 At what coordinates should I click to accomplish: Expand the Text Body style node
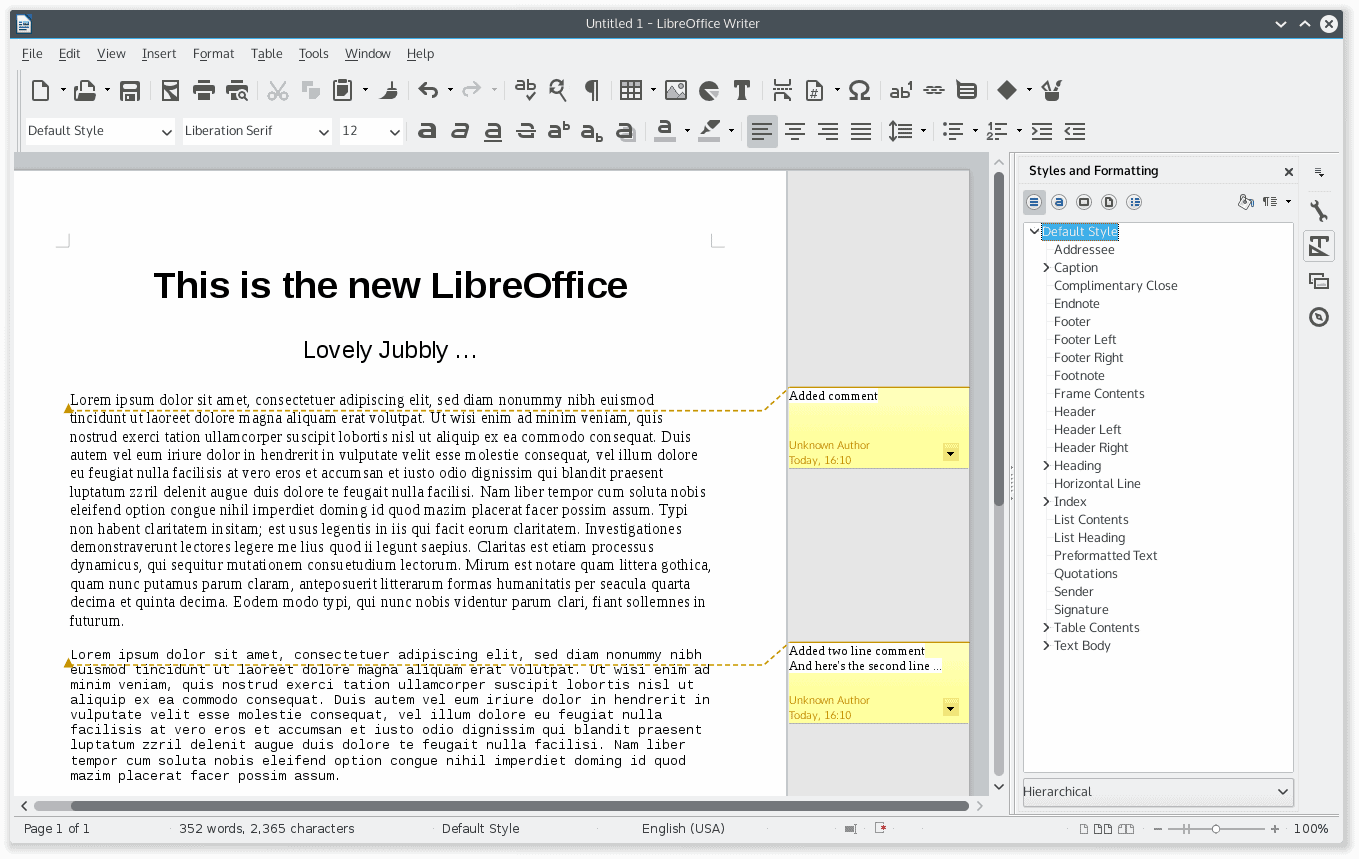1046,646
